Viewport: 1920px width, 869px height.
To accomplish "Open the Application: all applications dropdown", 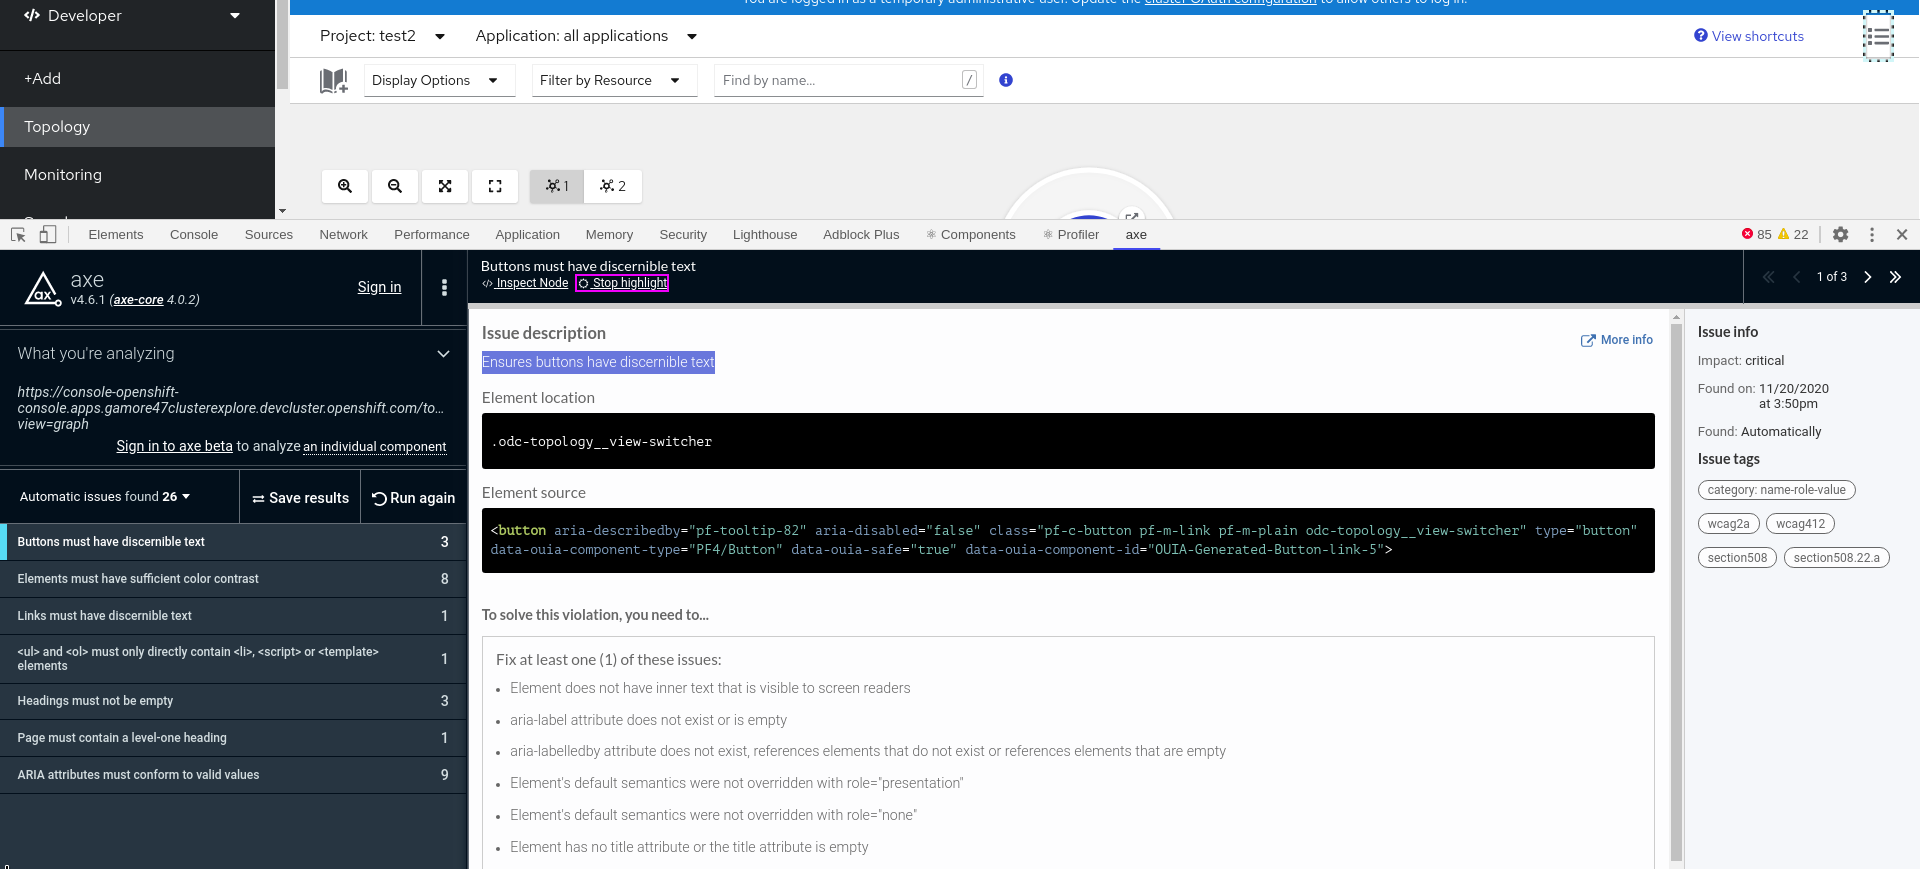I will pyautogui.click(x=586, y=36).
